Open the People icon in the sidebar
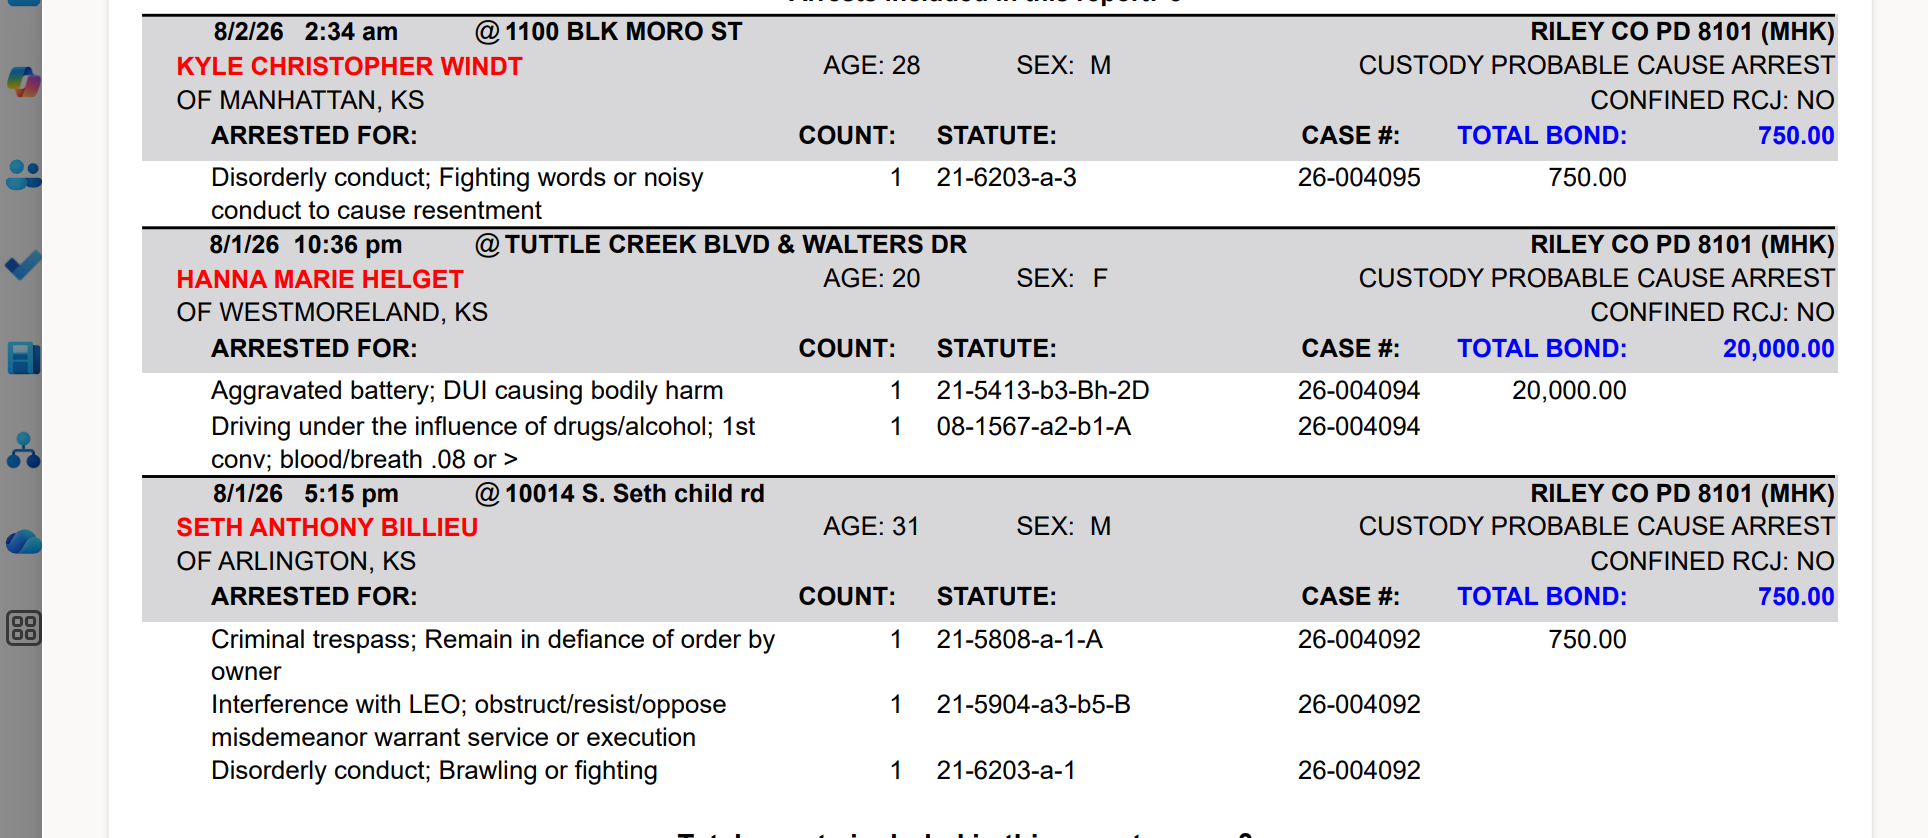The width and height of the screenshot is (1928, 838). (x=23, y=175)
